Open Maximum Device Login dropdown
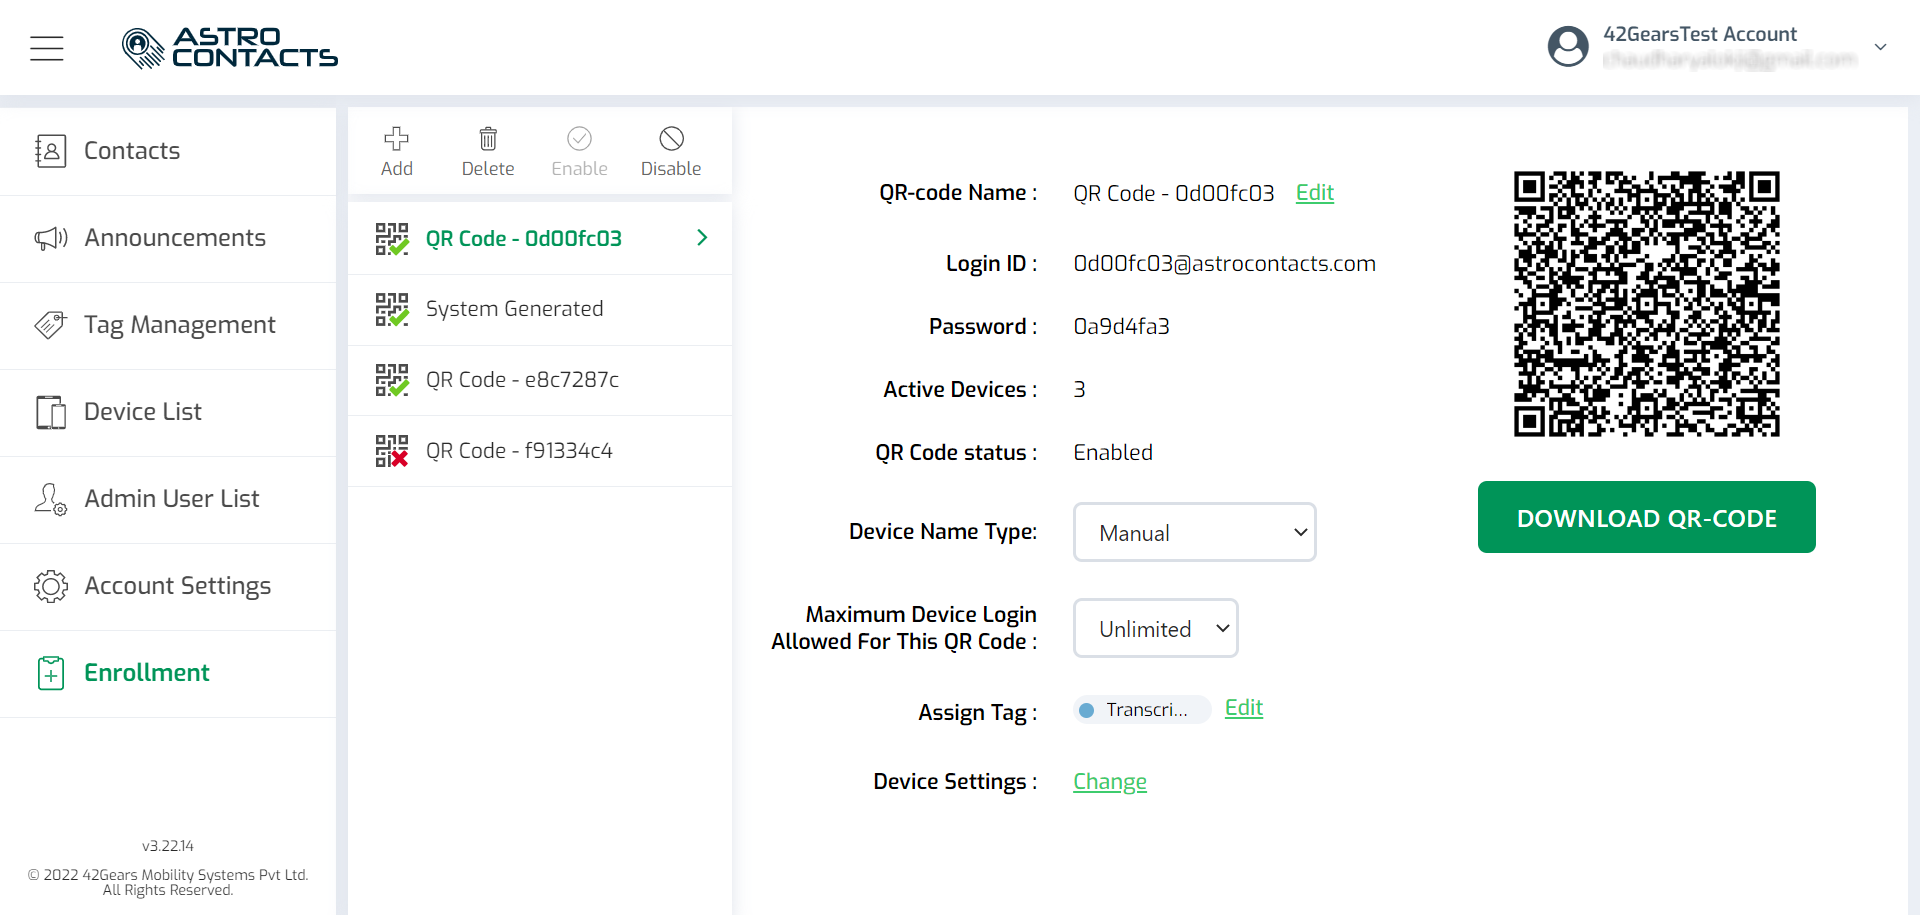 (x=1156, y=628)
